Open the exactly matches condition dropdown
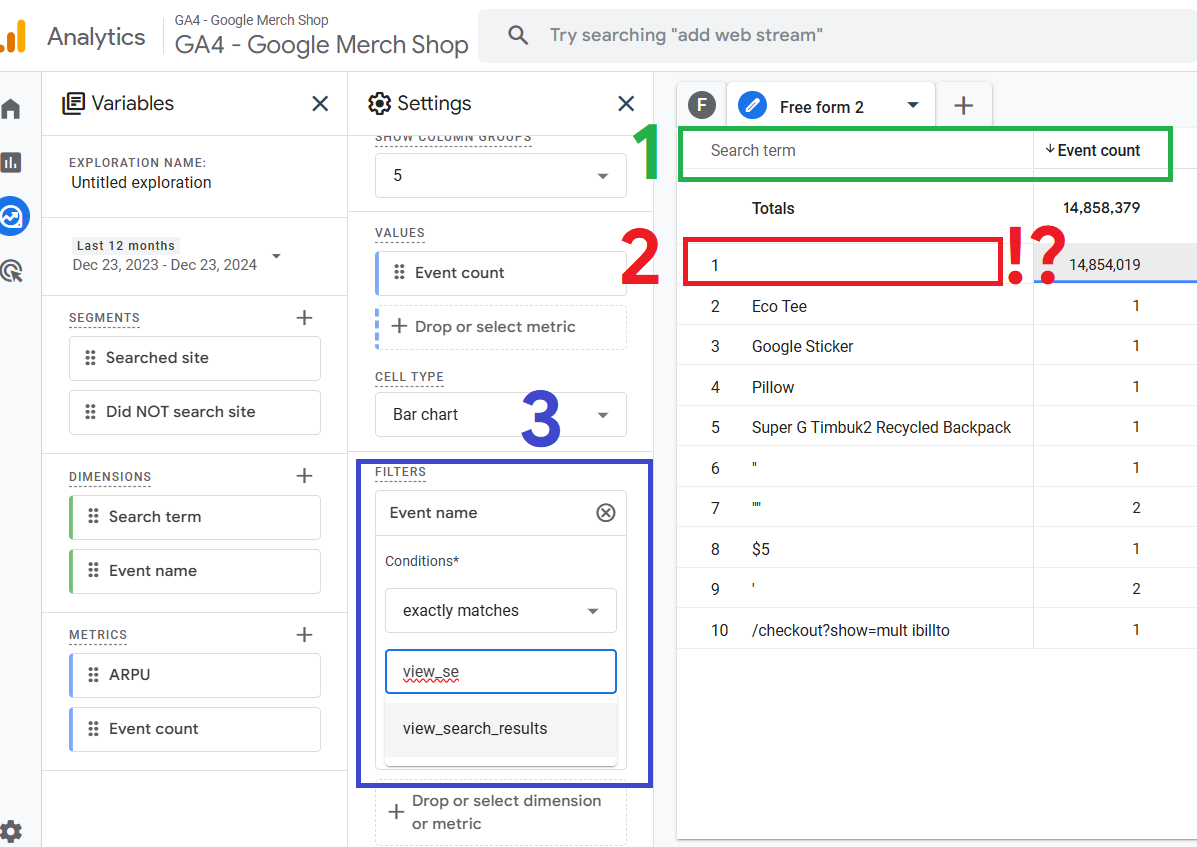This screenshot has width=1197, height=847. click(x=501, y=610)
